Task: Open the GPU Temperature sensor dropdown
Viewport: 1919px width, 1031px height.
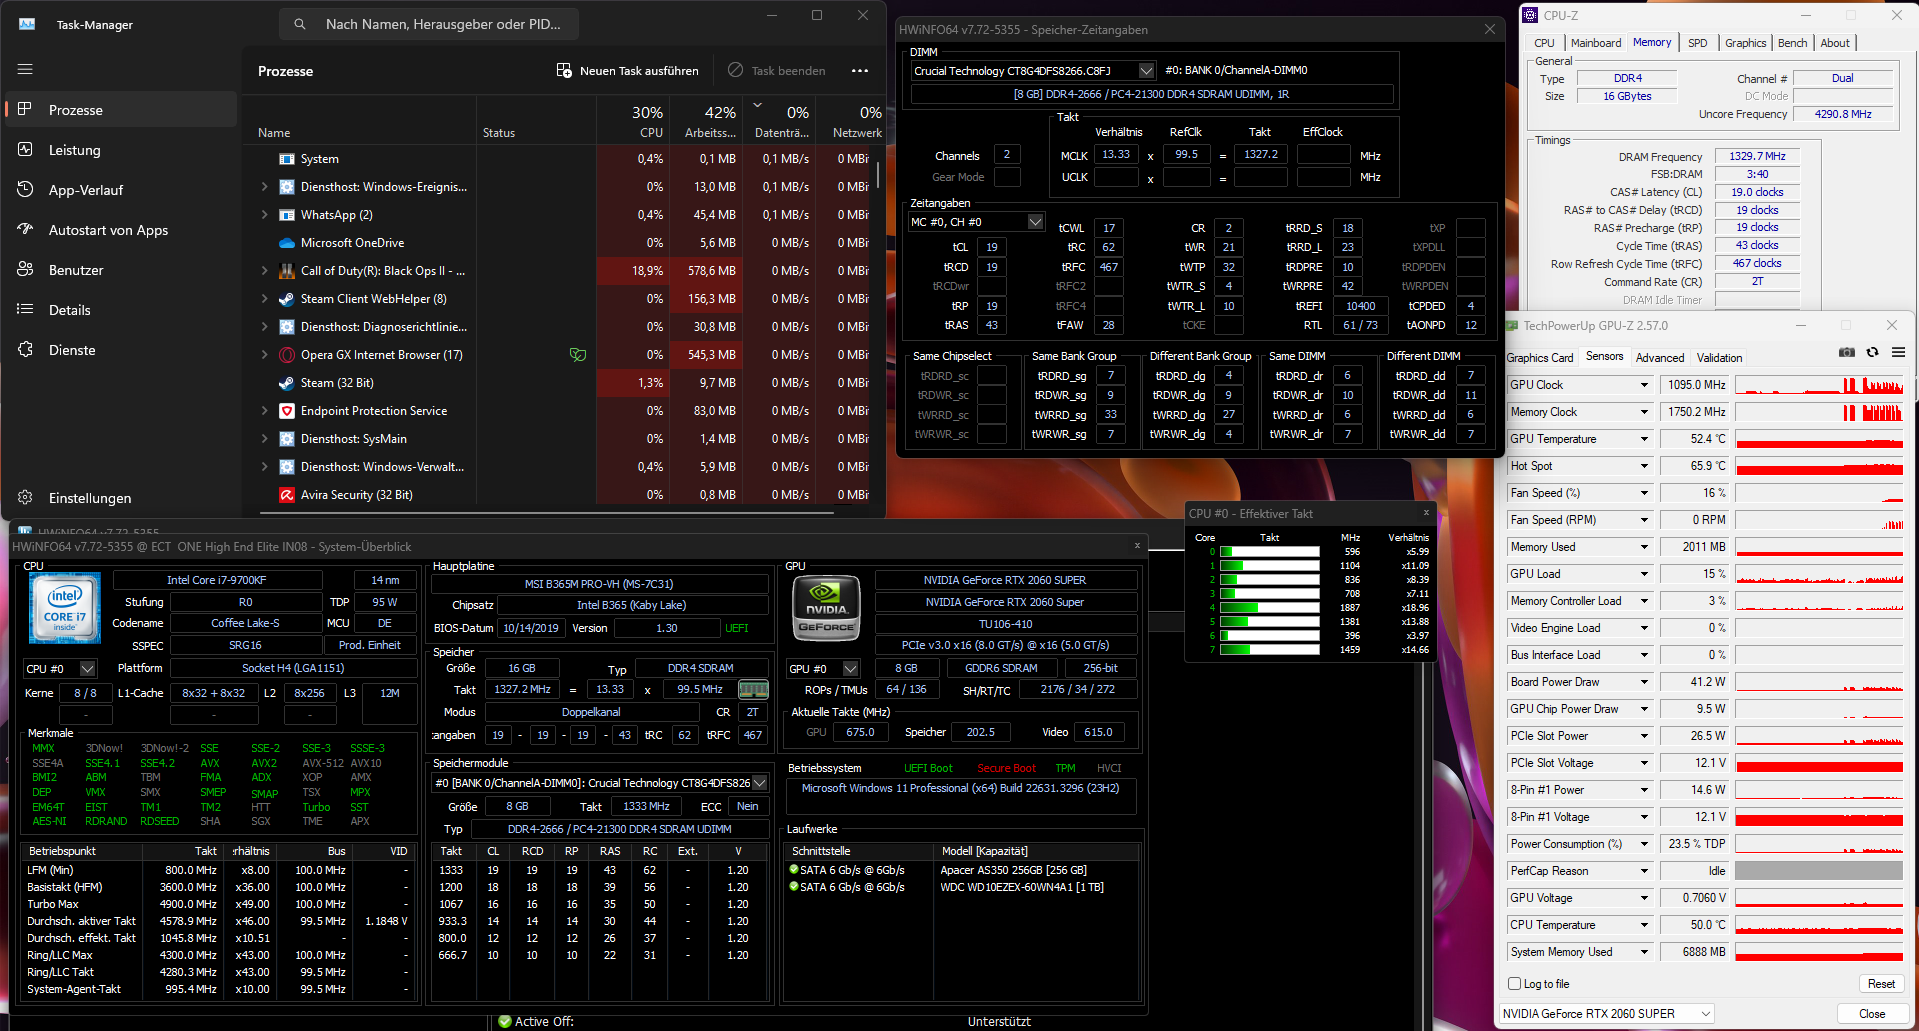Action: pos(1643,439)
